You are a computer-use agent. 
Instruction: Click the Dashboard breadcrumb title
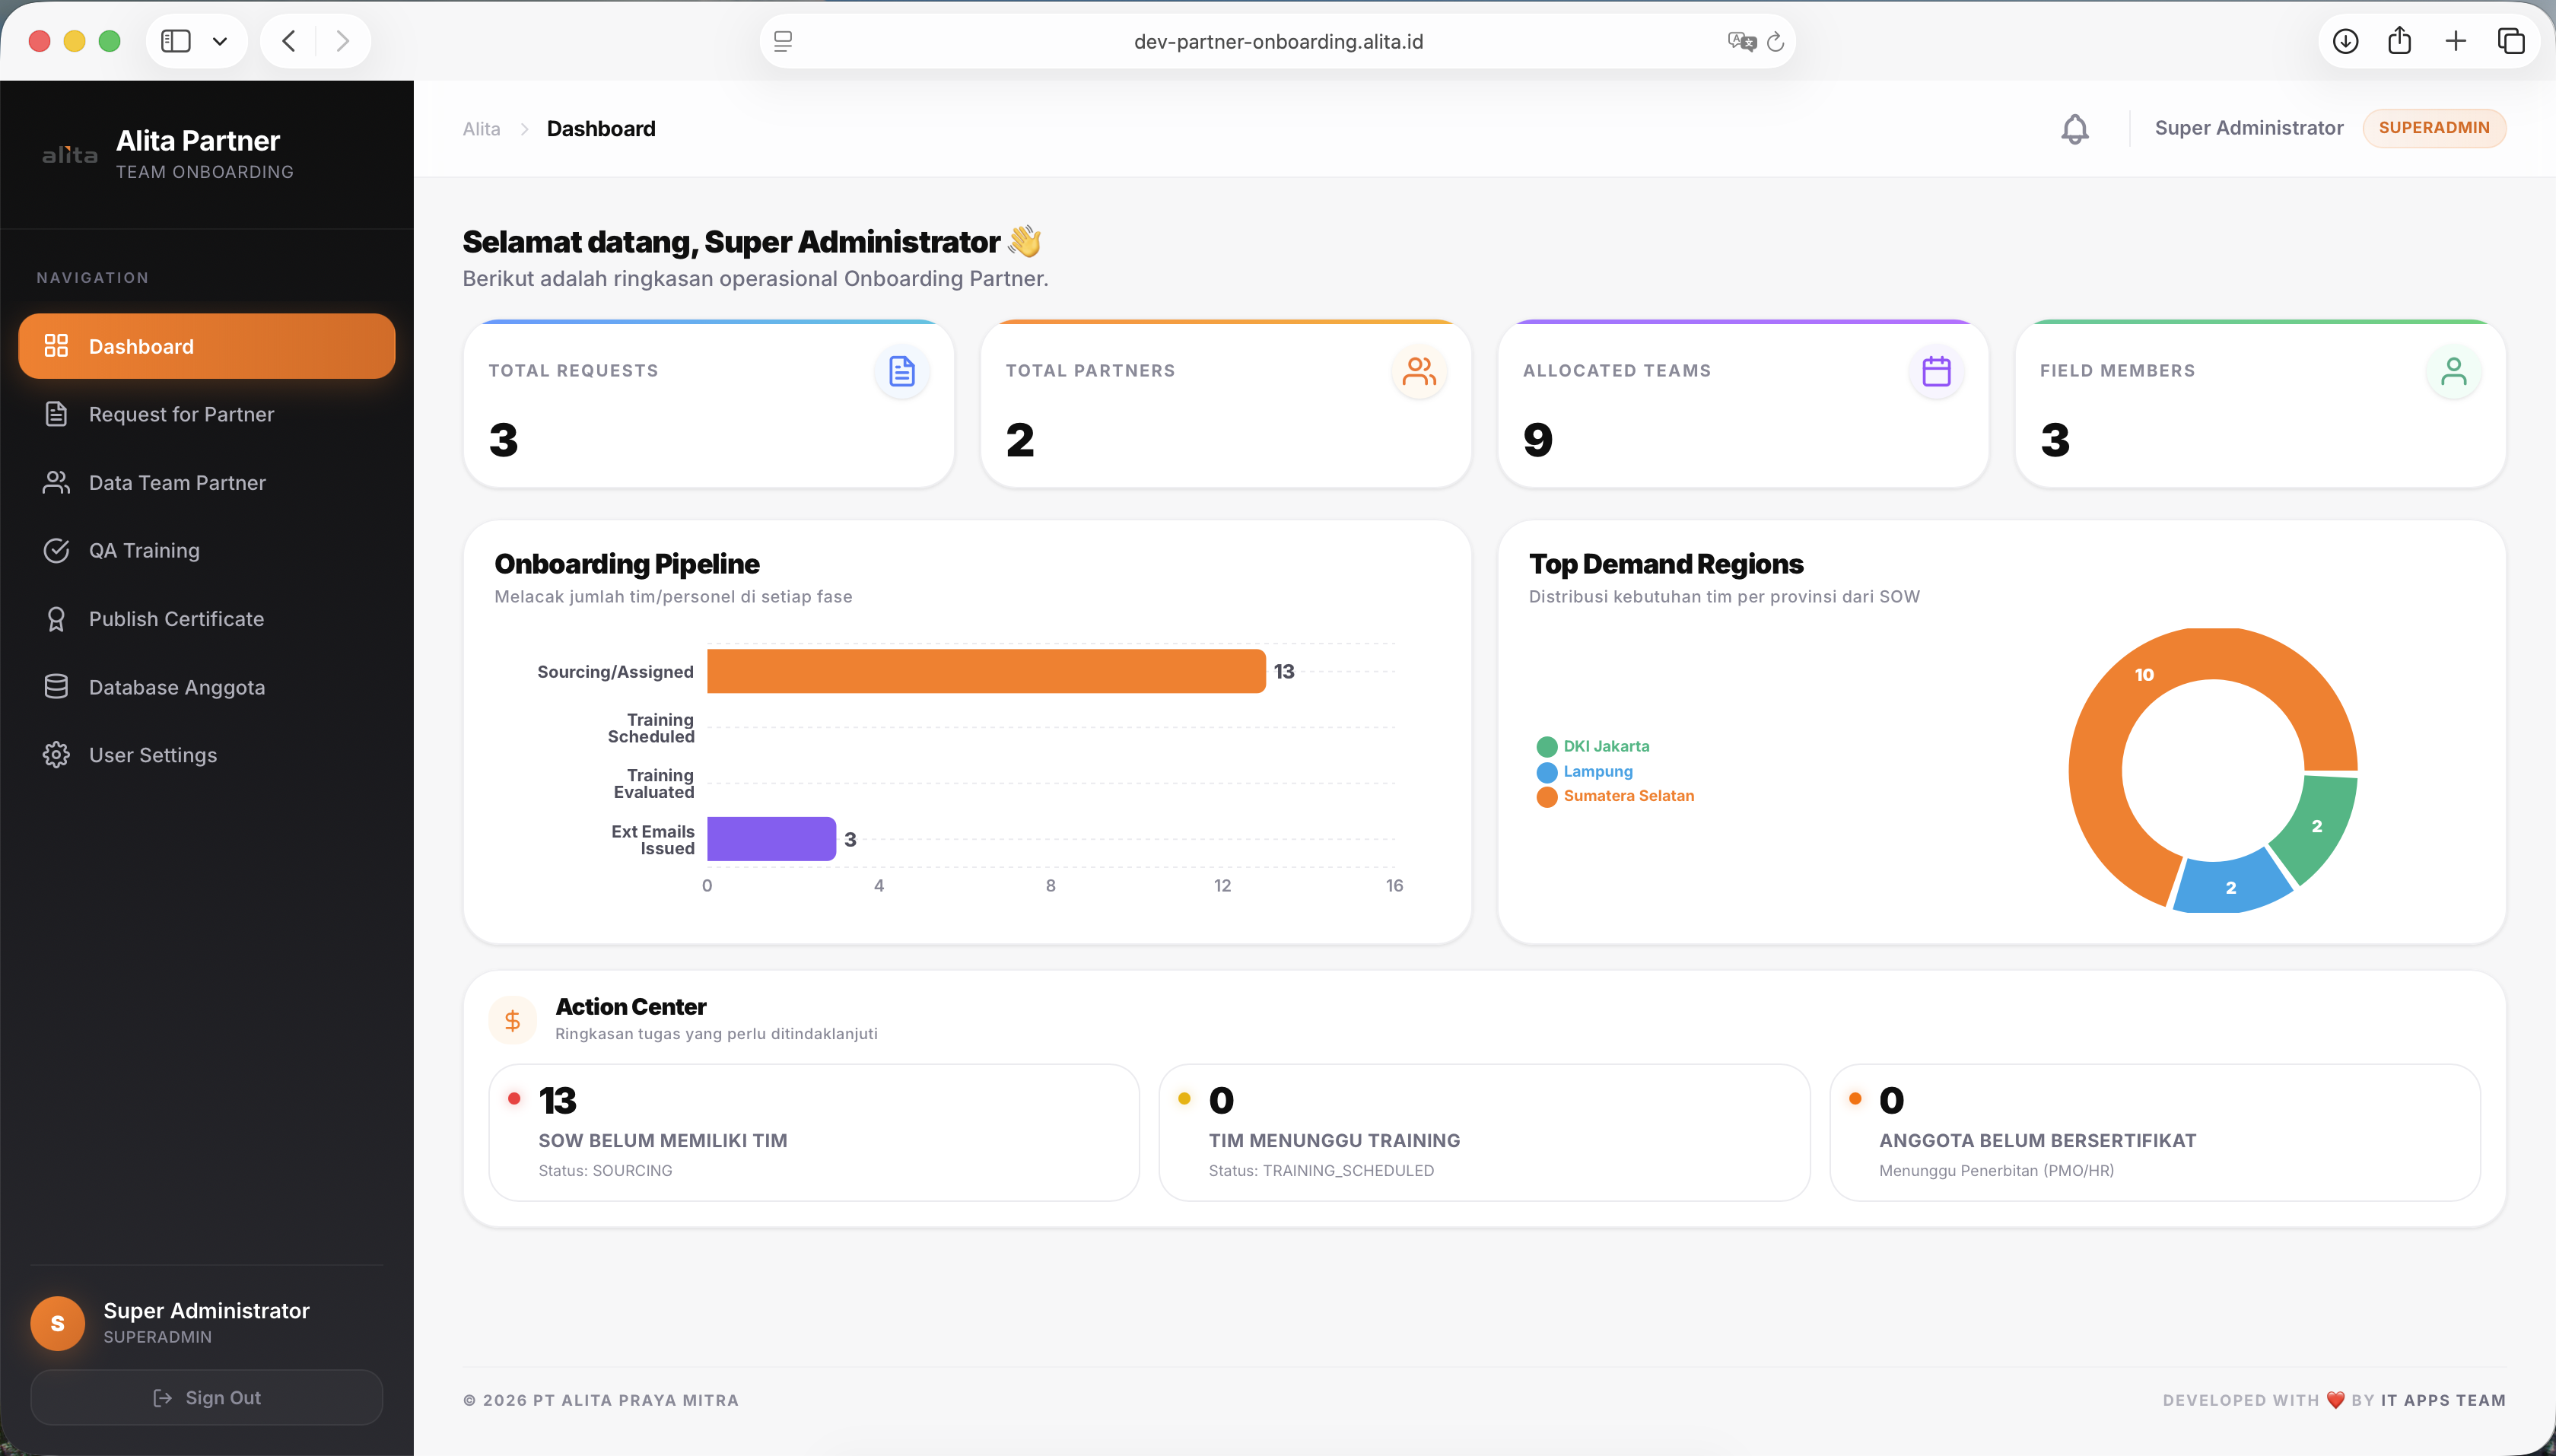coord(601,129)
